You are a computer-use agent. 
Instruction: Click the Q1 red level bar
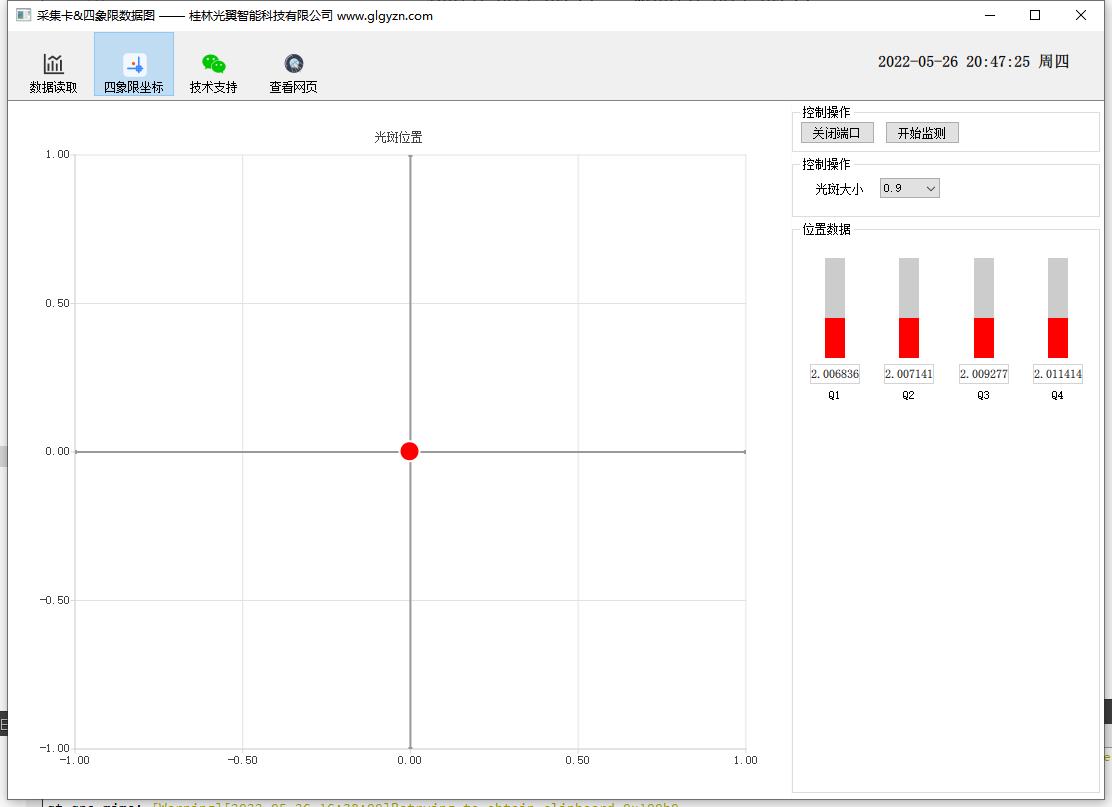[834, 337]
